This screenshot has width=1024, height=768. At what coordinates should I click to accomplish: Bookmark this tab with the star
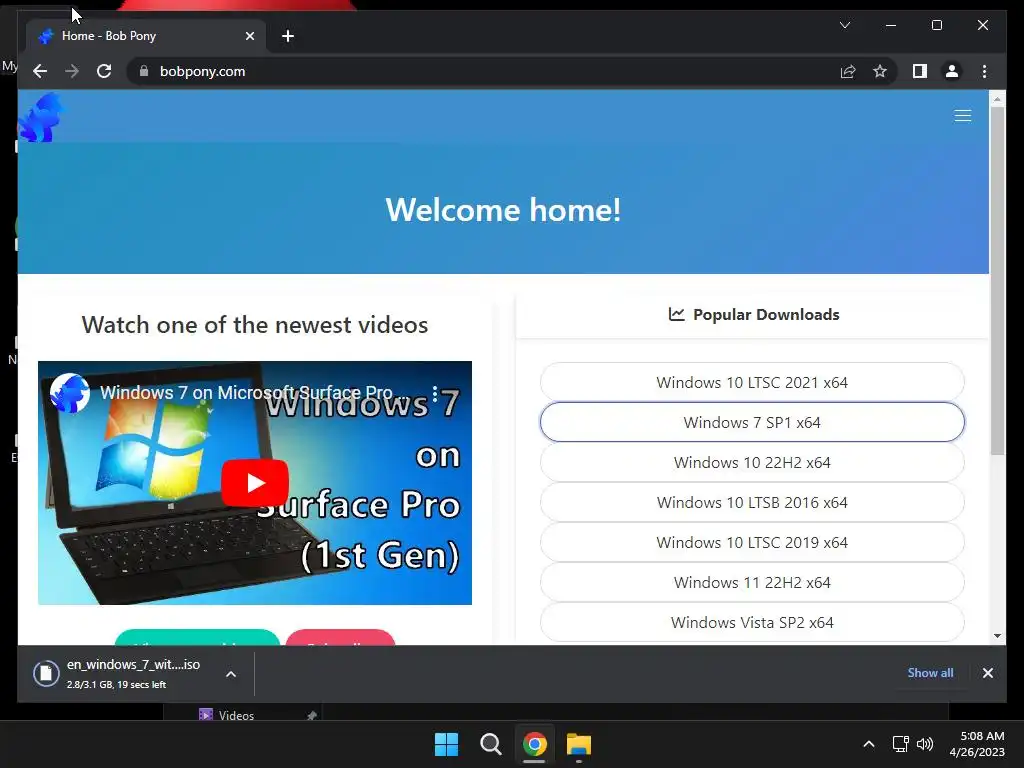pos(880,71)
